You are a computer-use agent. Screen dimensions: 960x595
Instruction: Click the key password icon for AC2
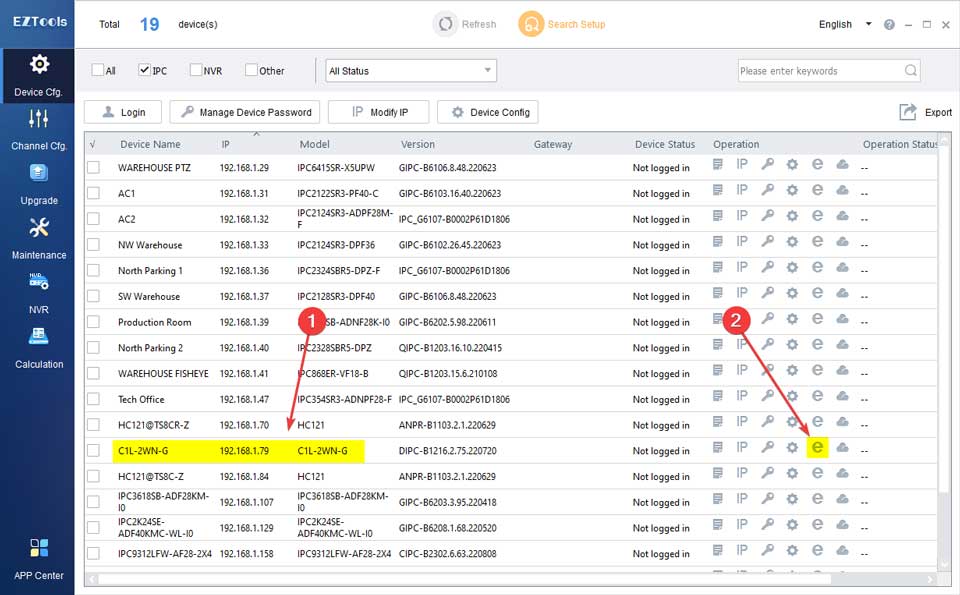coord(767,218)
